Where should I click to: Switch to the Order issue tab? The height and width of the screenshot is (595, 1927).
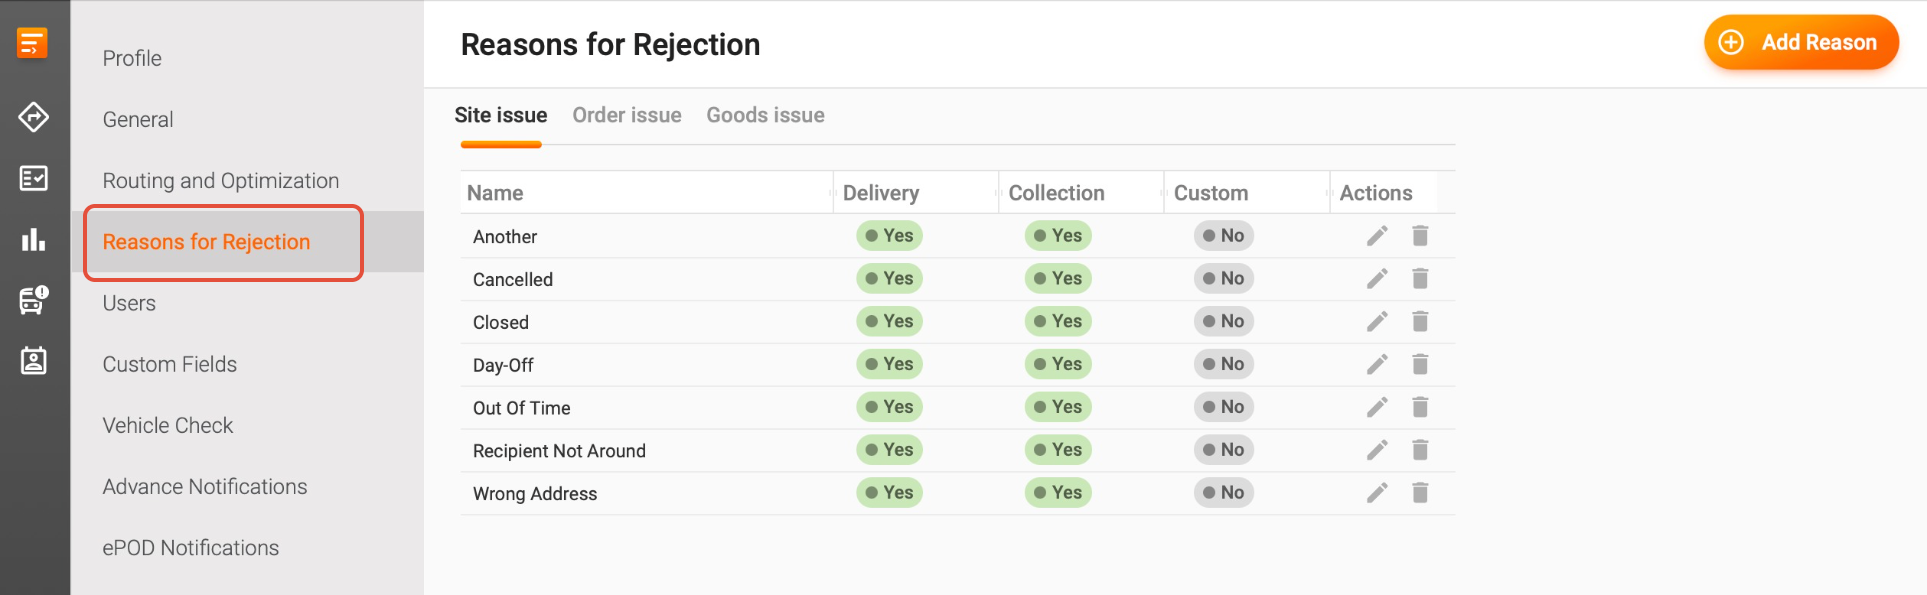(627, 115)
